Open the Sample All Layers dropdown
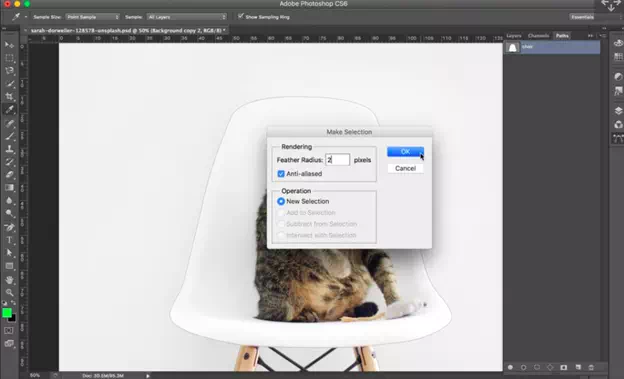624x379 pixels. click(x=187, y=17)
